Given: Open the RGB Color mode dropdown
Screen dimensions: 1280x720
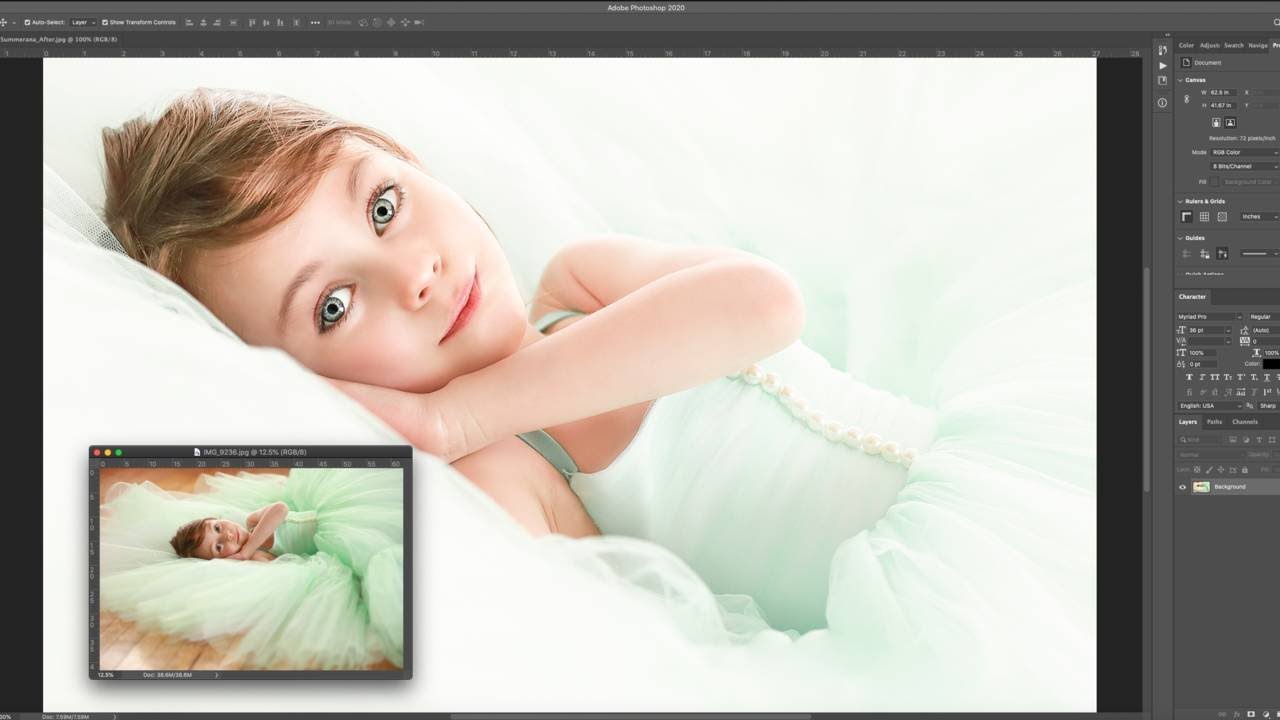Looking at the screenshot, I should coord(1245,152).
